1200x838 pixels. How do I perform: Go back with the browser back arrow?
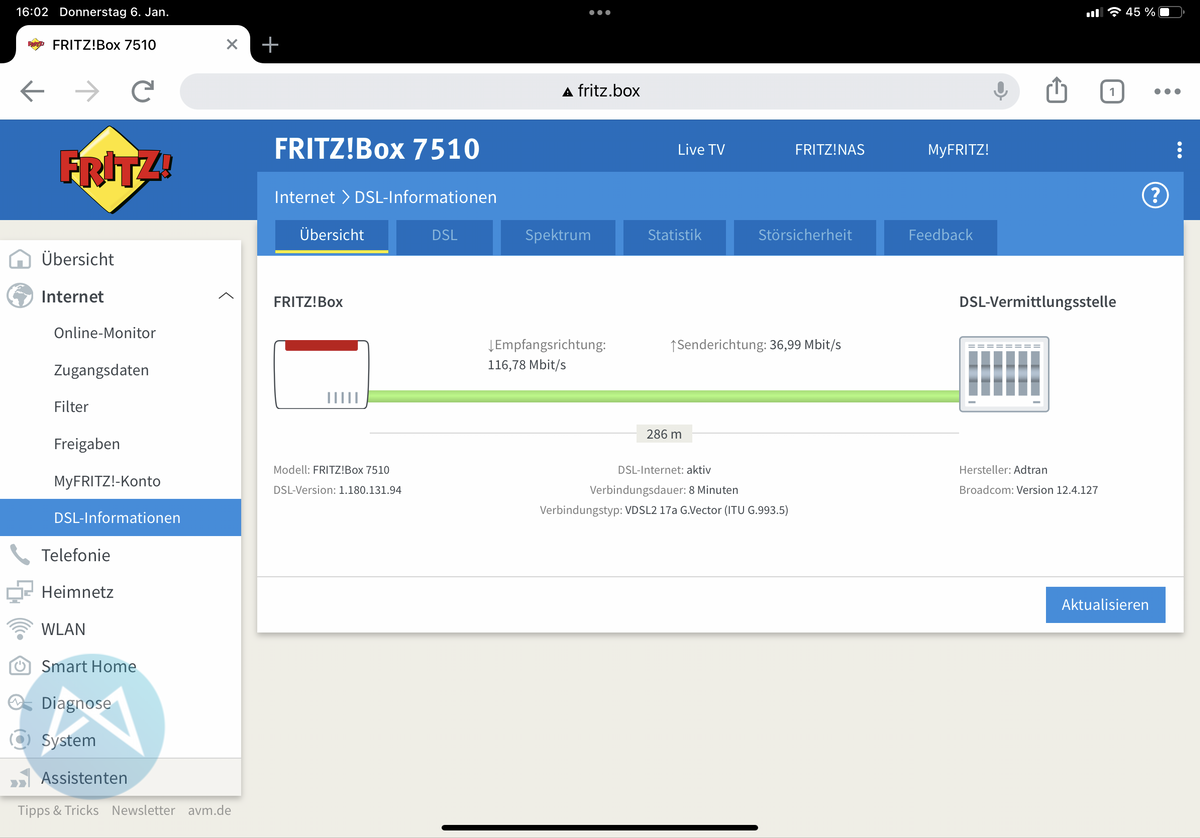(x=33, y=91)
